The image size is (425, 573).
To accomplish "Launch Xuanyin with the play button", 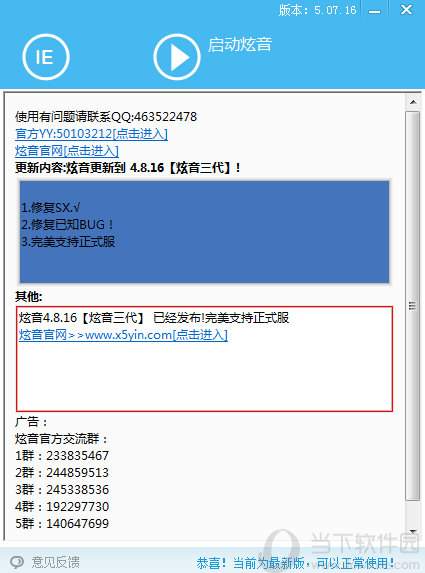I will [x=177, y=57].
